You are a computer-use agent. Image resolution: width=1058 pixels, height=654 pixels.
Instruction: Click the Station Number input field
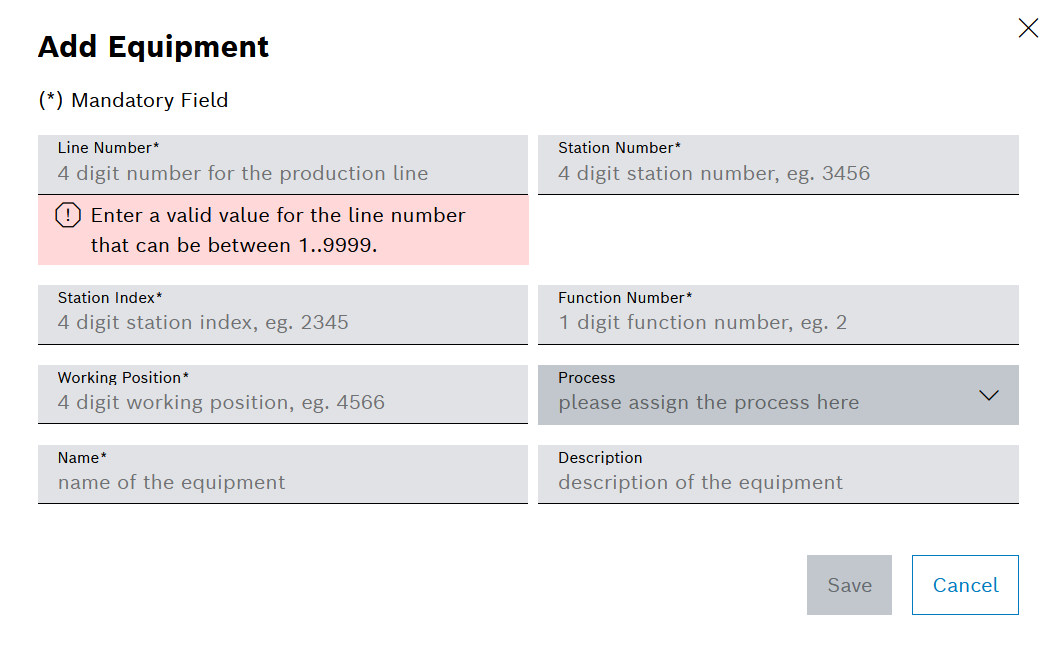(x=779, y=173)
